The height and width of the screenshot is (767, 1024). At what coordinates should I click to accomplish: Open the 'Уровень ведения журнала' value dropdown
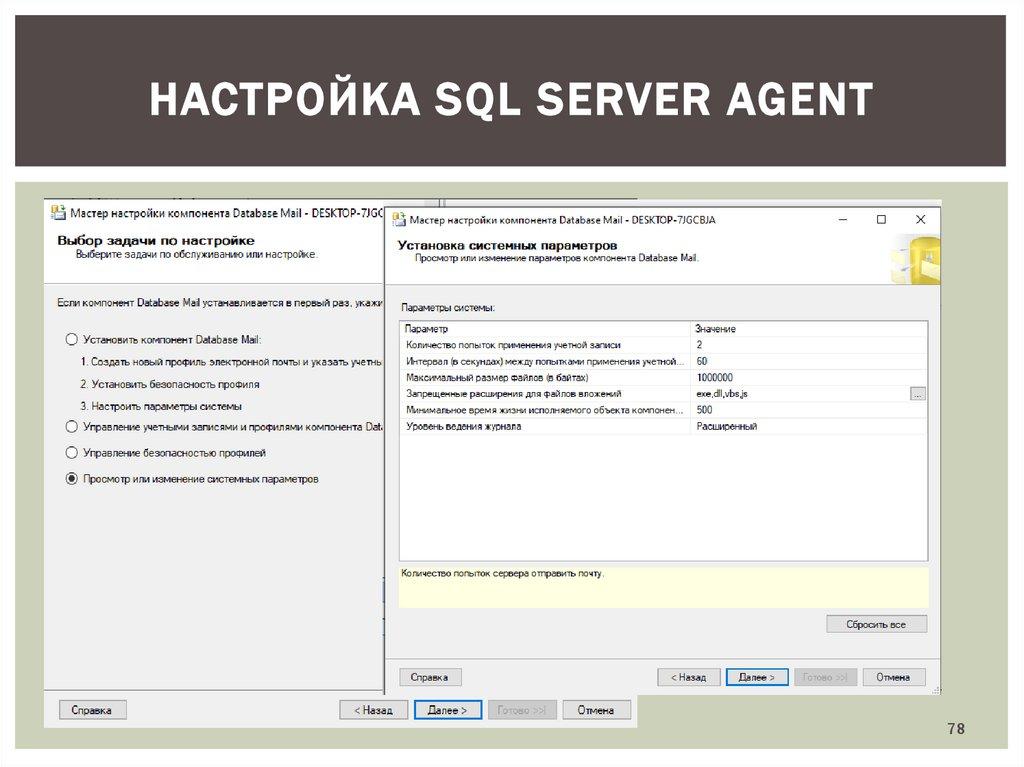point(809,426)
